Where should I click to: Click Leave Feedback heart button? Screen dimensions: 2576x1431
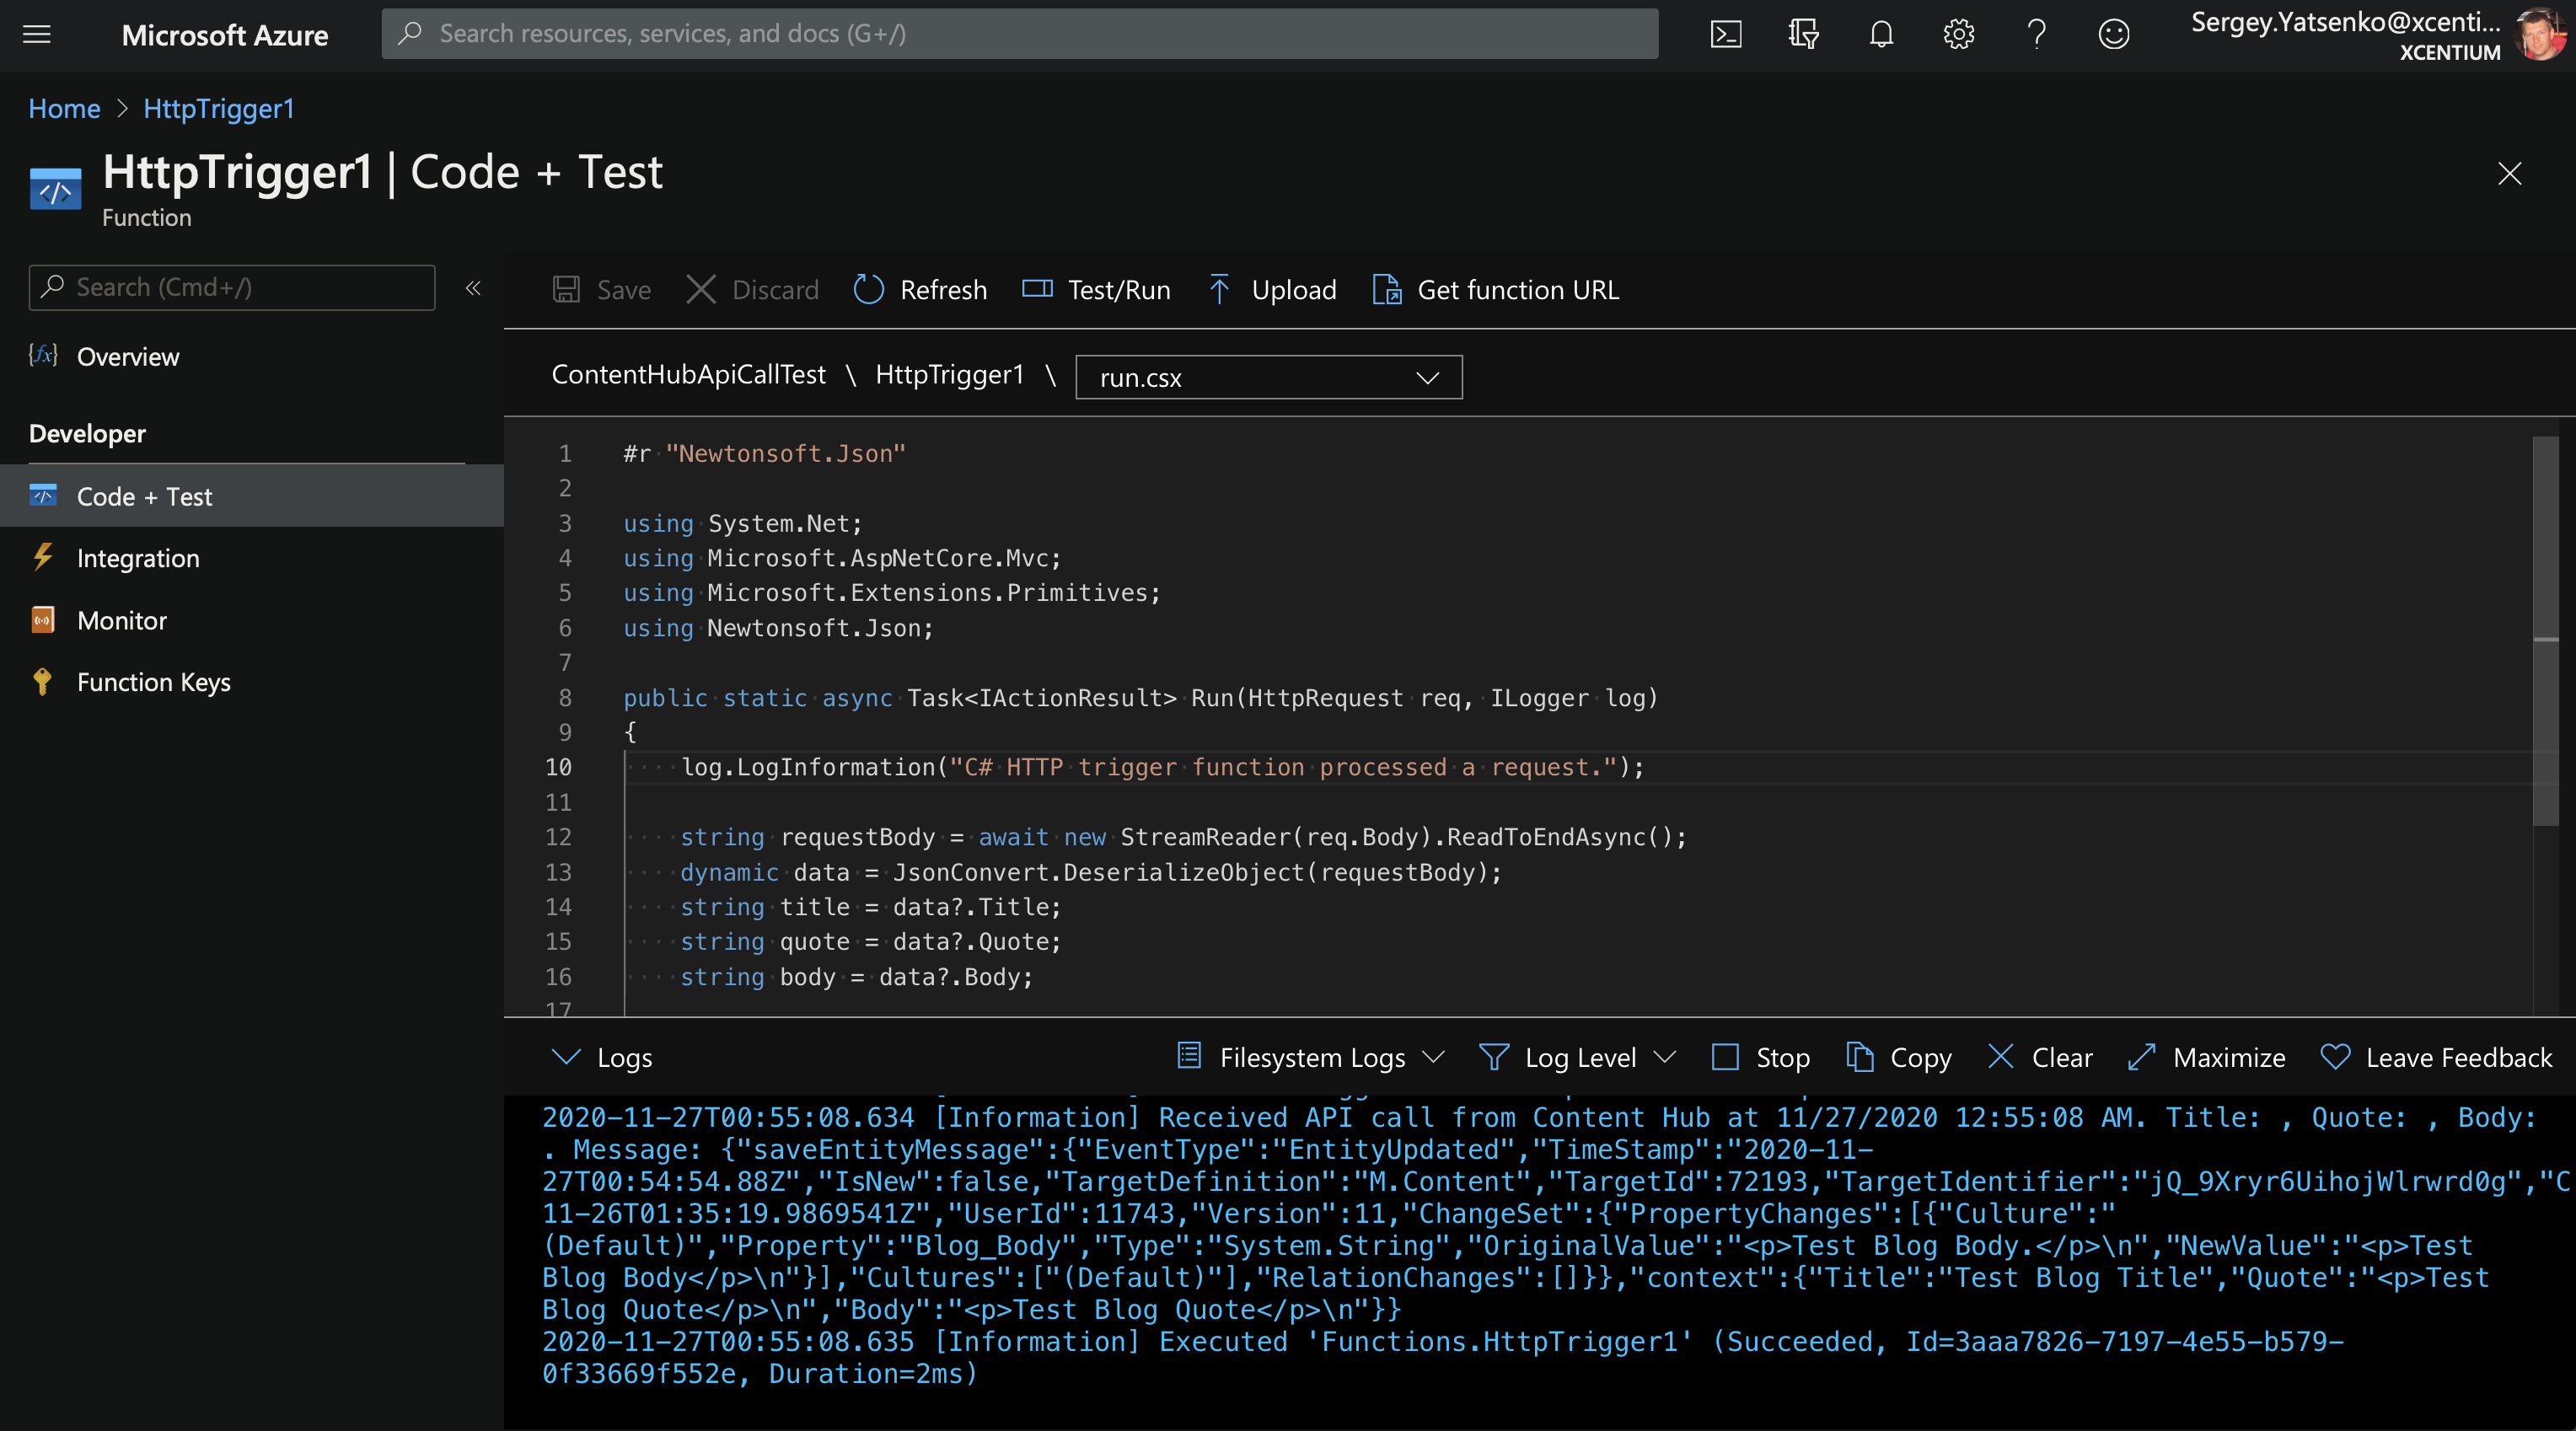(2436, 1057)
